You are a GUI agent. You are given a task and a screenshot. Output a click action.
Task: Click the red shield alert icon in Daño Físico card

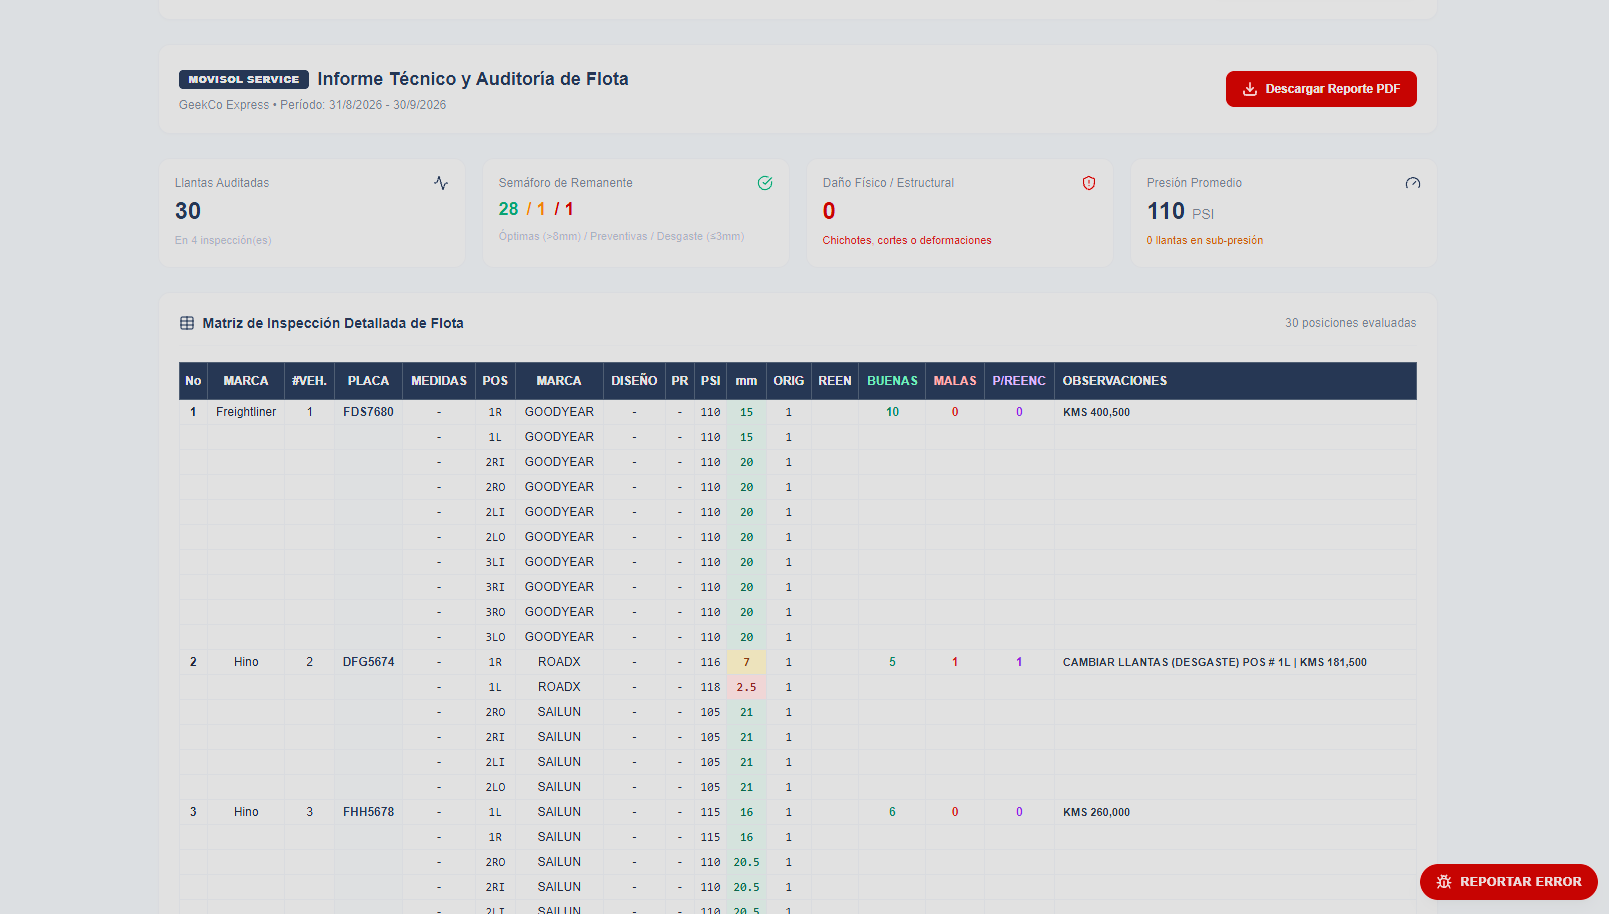tap(1089, 183)
